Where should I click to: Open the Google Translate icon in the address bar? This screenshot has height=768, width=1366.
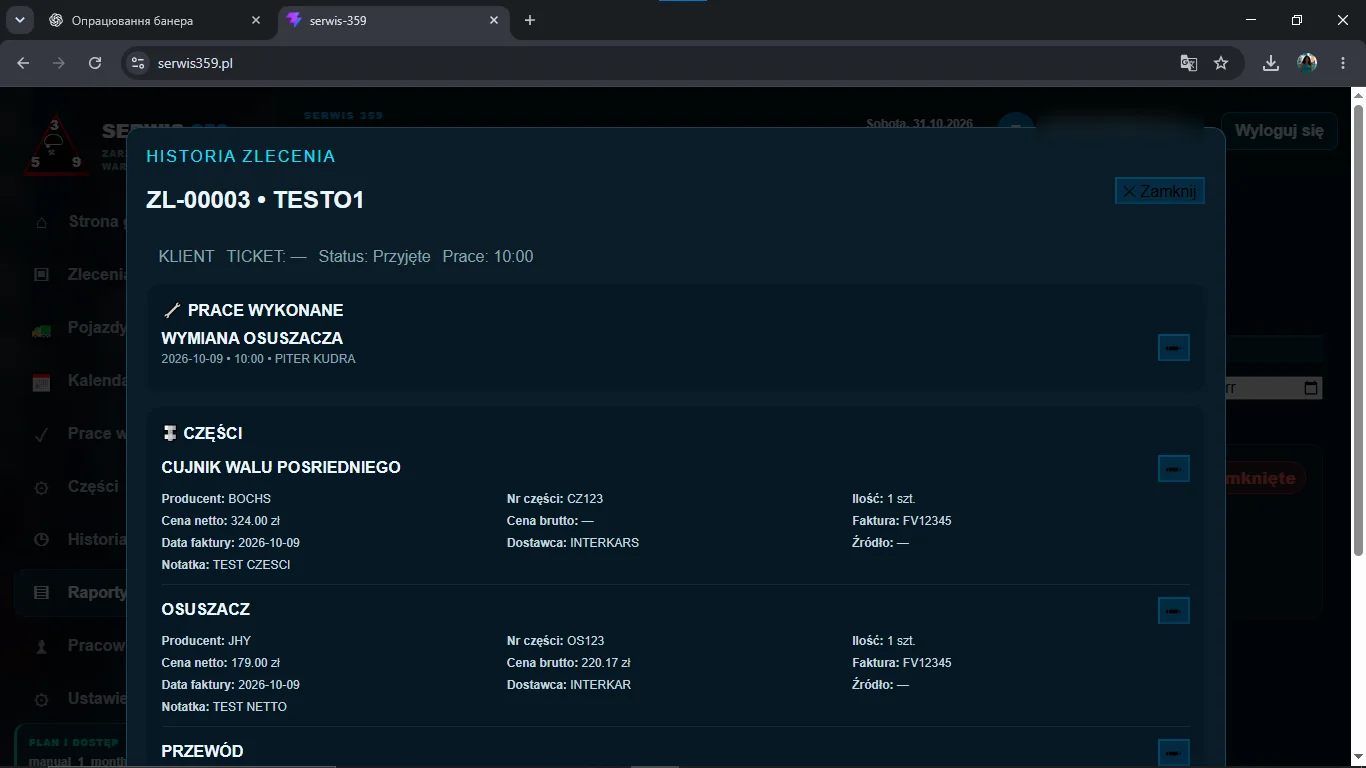coord(1188,63)
